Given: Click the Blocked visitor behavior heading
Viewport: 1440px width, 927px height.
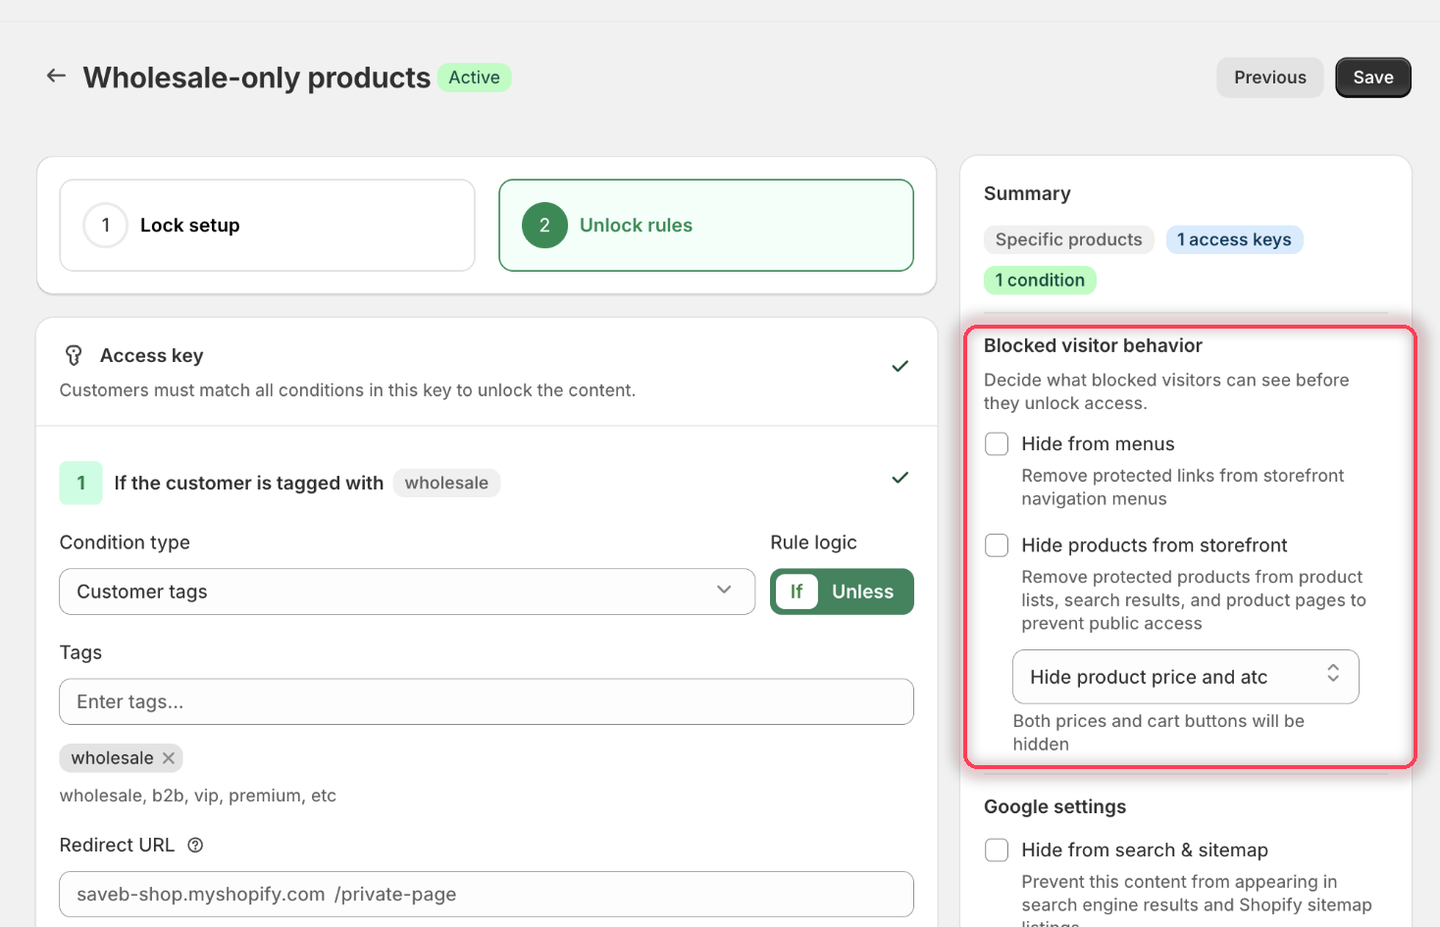Looking at the screenshot, I should tap(1093, 345).
